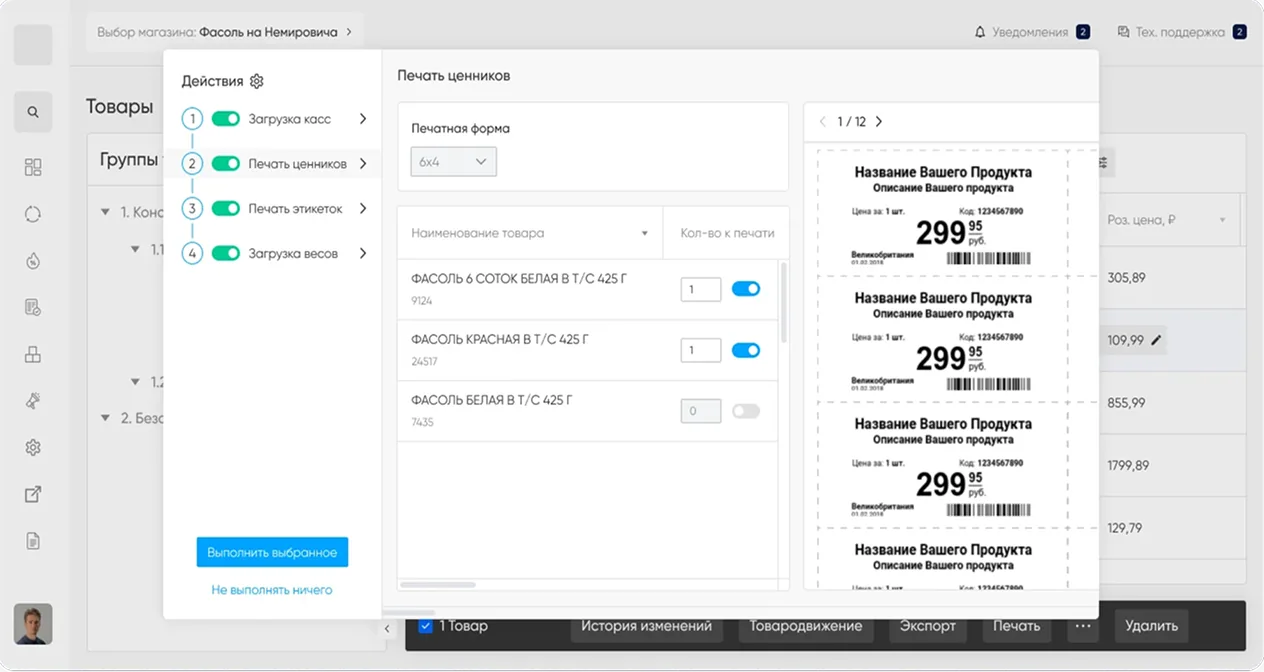1264x672 pixels.
Task: Click the Выполнить выбранное button
Action: tap(272, 552)
